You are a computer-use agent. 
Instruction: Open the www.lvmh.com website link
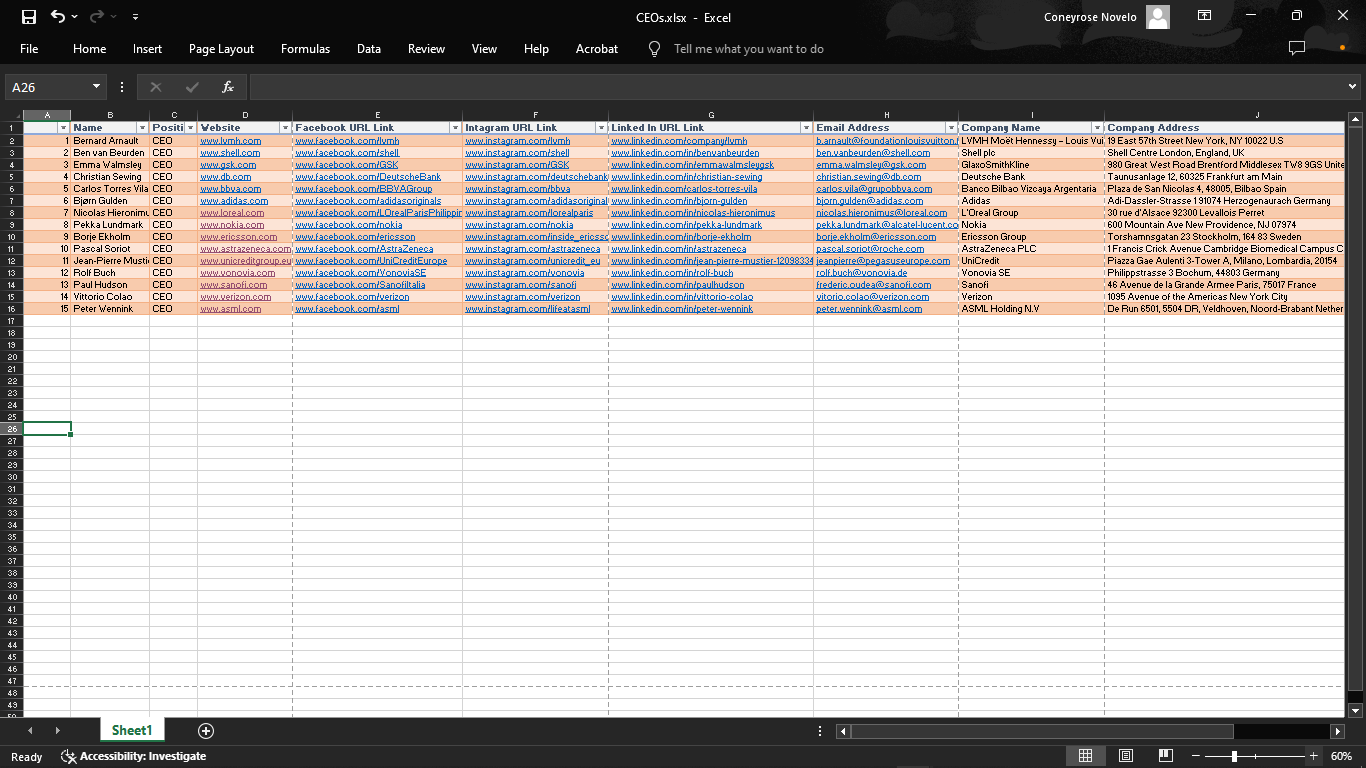pos(231,141)
